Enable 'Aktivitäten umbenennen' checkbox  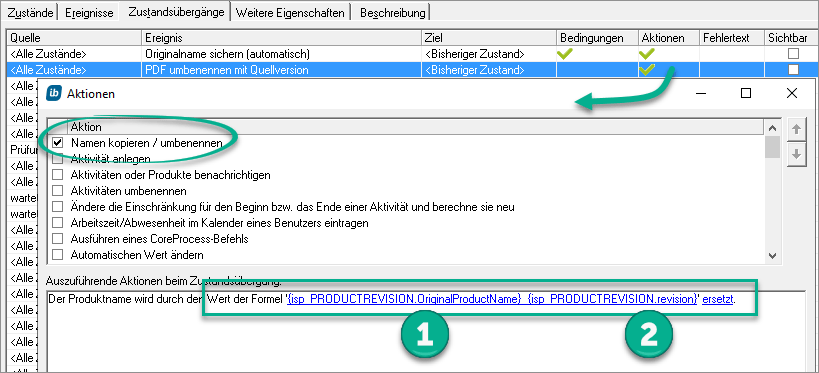click(57, 191)
